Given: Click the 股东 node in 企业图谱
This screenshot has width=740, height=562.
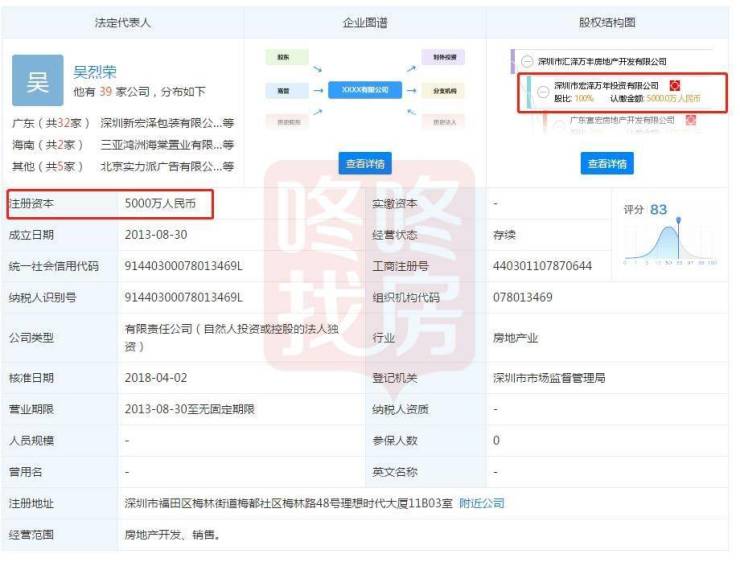Looking at the screenshot, I should tap(286, 57).
